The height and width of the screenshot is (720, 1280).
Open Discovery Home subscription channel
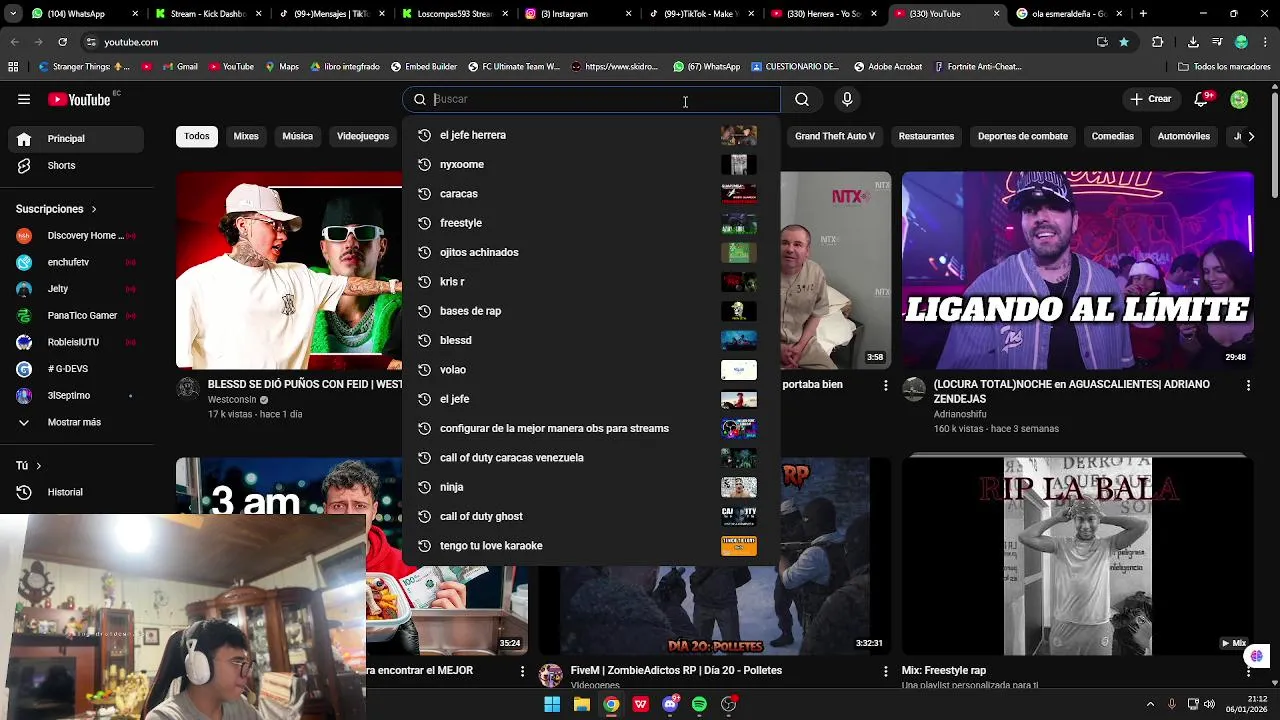pyautogui.click(x=76, y=236)
